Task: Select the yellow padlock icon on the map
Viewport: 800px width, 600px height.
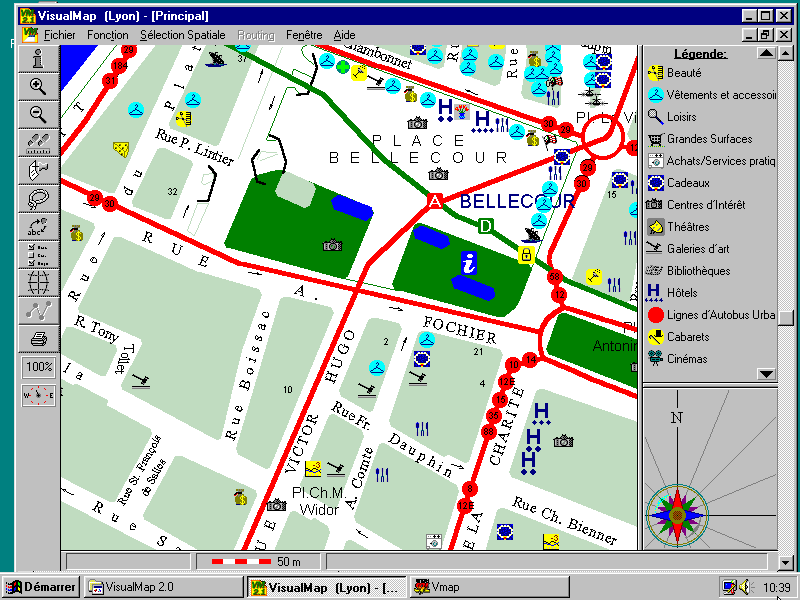Action: point(526,254)
